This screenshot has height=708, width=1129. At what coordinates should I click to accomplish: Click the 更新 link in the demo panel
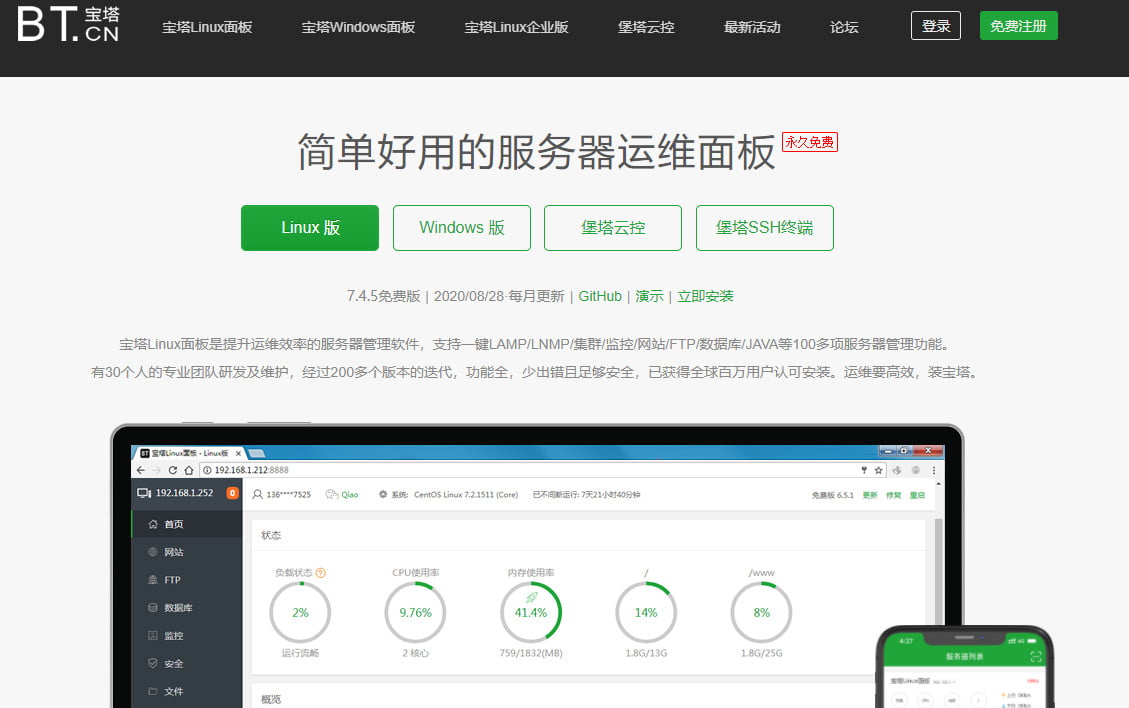[870, 496]
